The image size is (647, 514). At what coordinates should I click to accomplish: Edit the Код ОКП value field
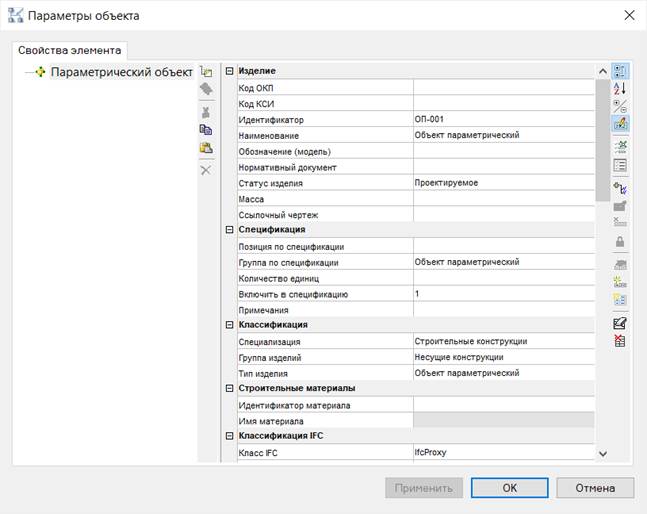point(504,87)
